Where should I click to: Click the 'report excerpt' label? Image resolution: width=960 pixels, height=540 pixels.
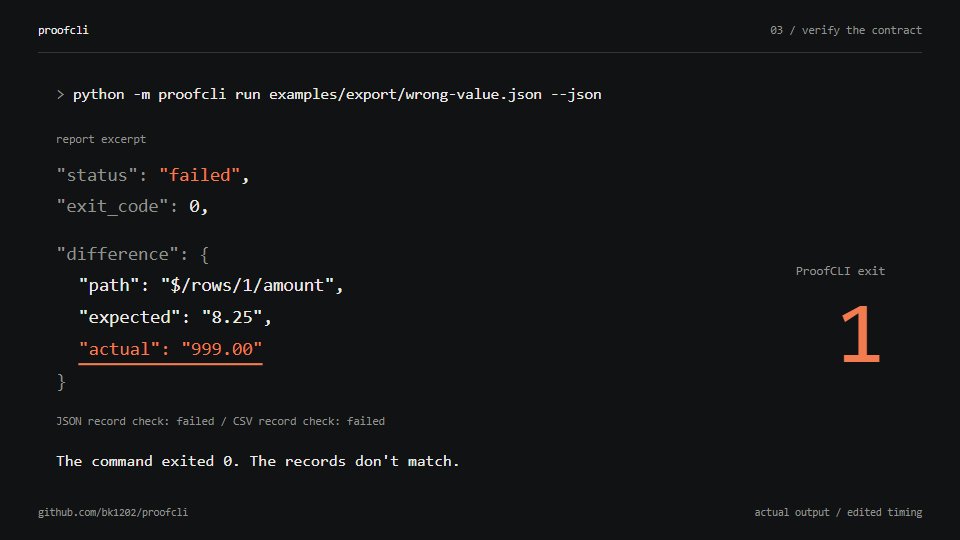point(101,139)
